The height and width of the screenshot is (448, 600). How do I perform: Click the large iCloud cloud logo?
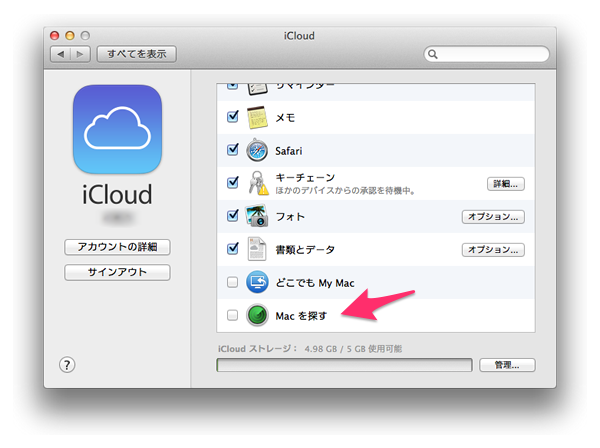tap(117, 129)
